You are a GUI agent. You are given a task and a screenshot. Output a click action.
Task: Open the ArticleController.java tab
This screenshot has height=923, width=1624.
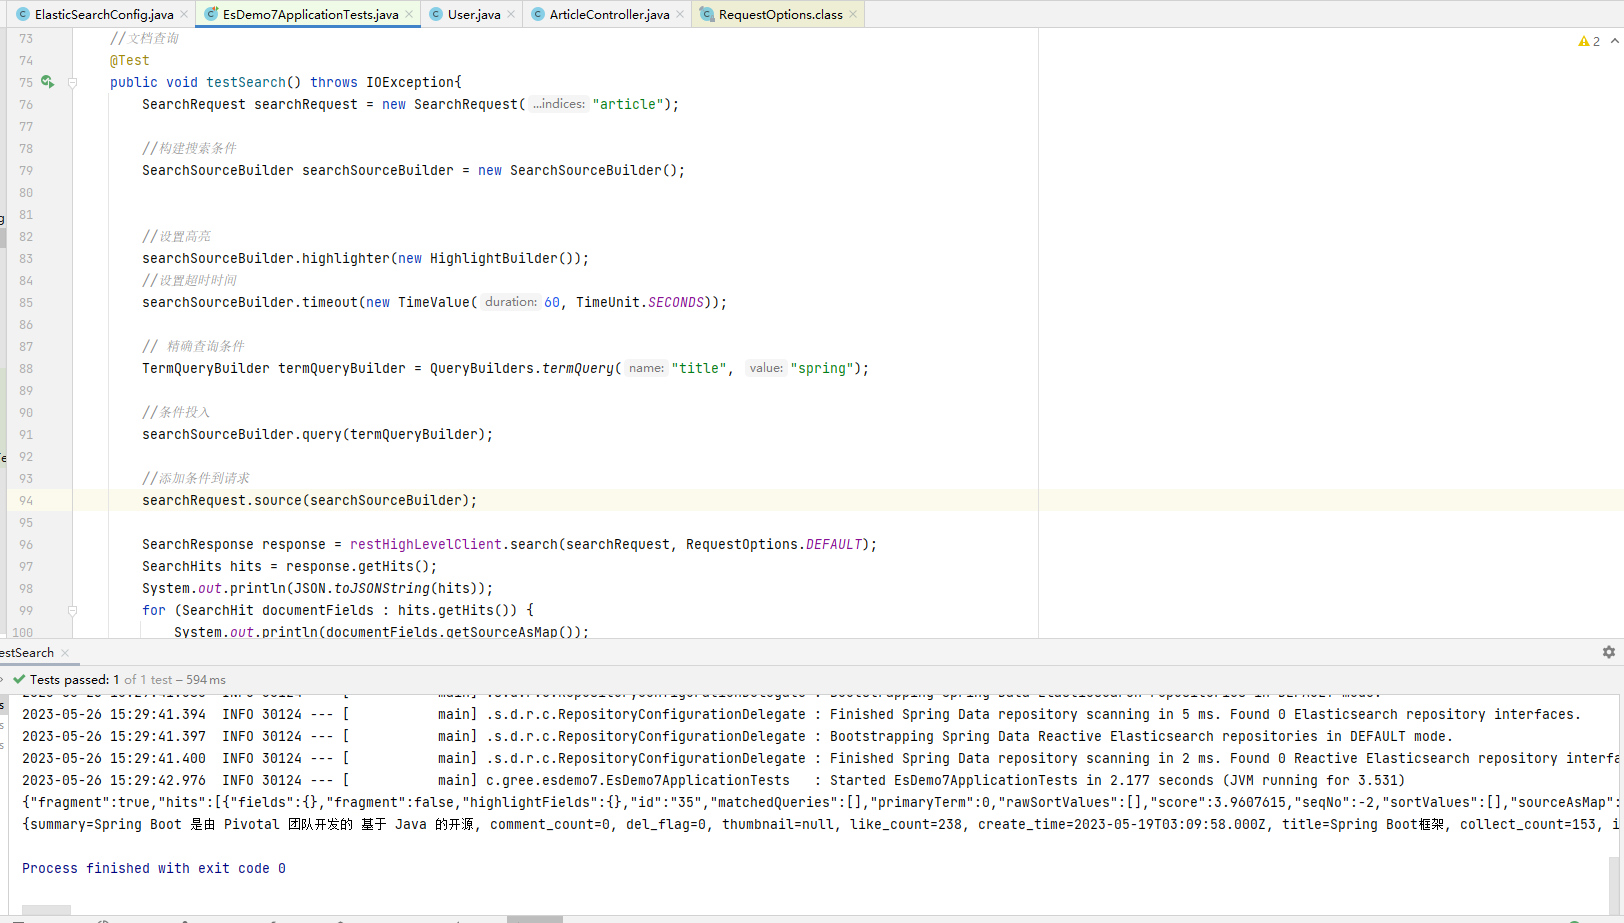[x=609, y=14]
